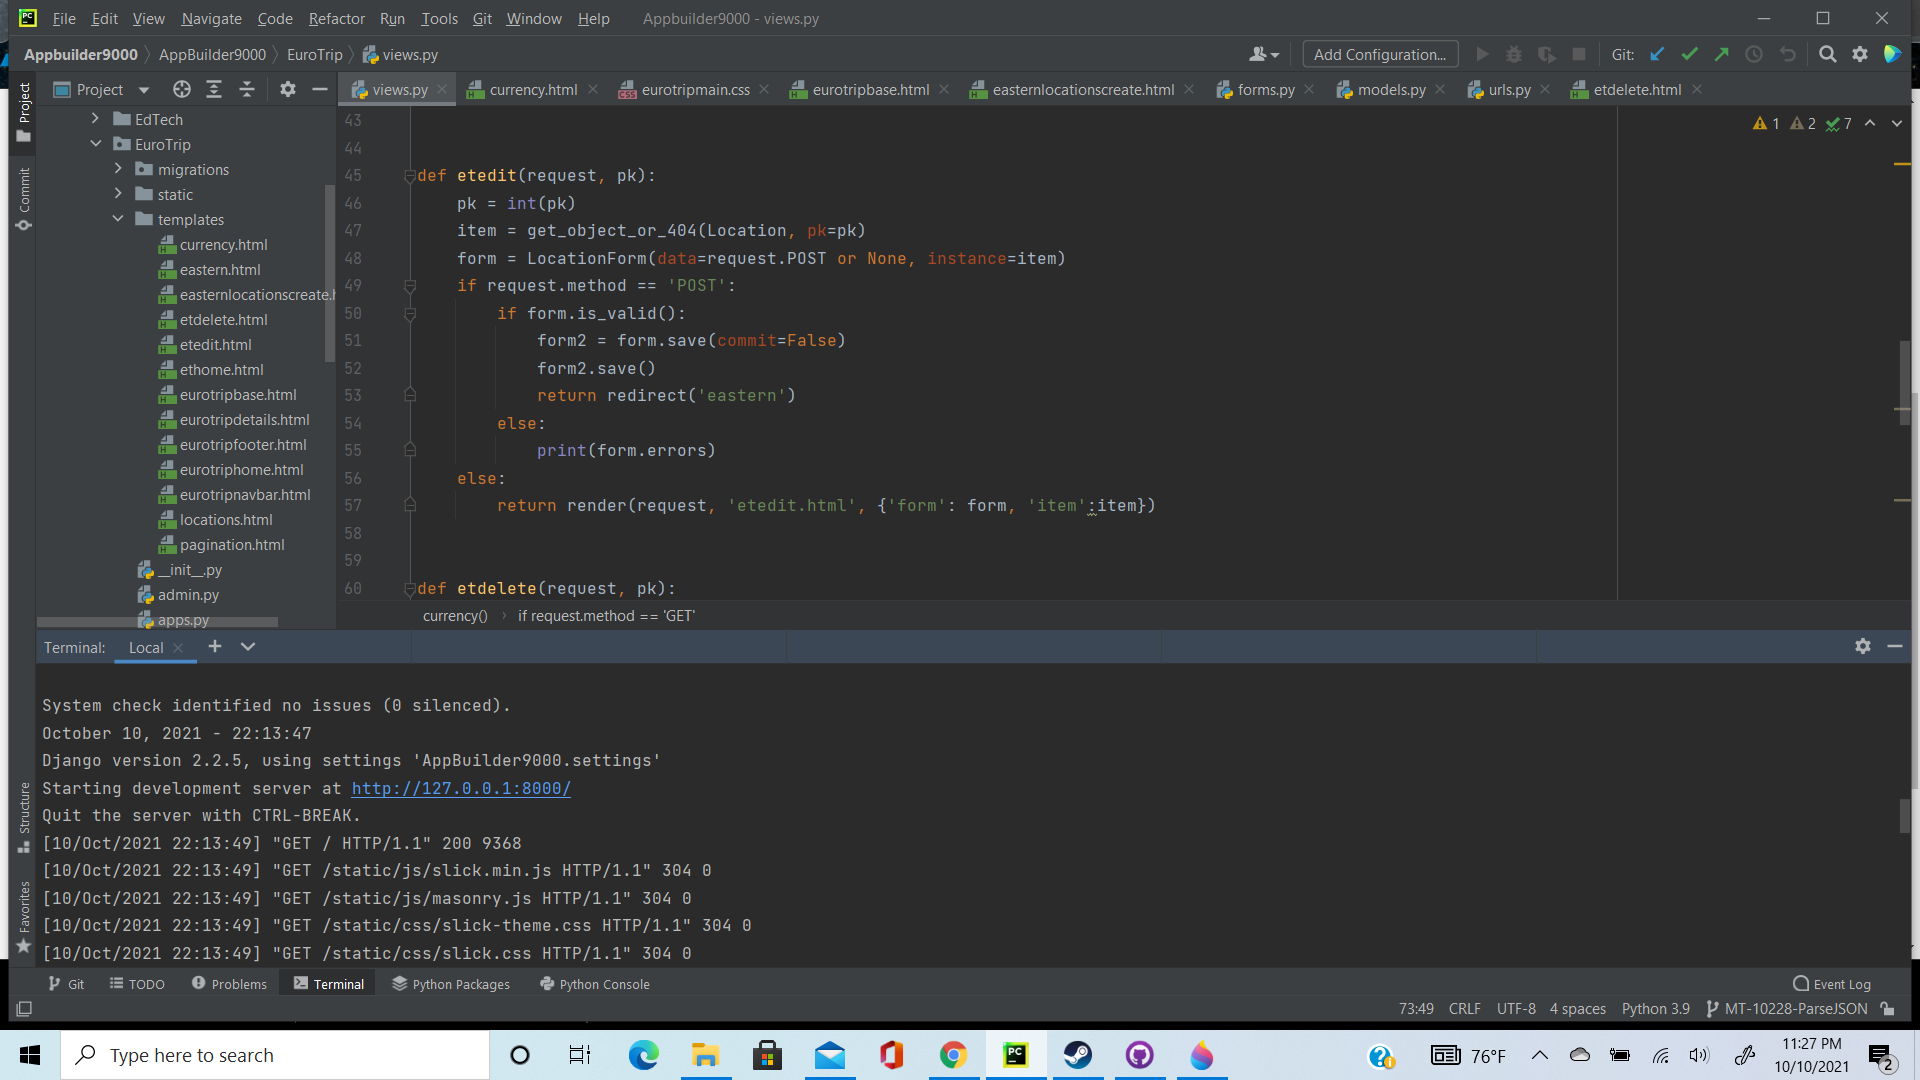1920x1080 pixels.
Task: Open Project view dropdown arrow
Action: (x=143, y=90)
